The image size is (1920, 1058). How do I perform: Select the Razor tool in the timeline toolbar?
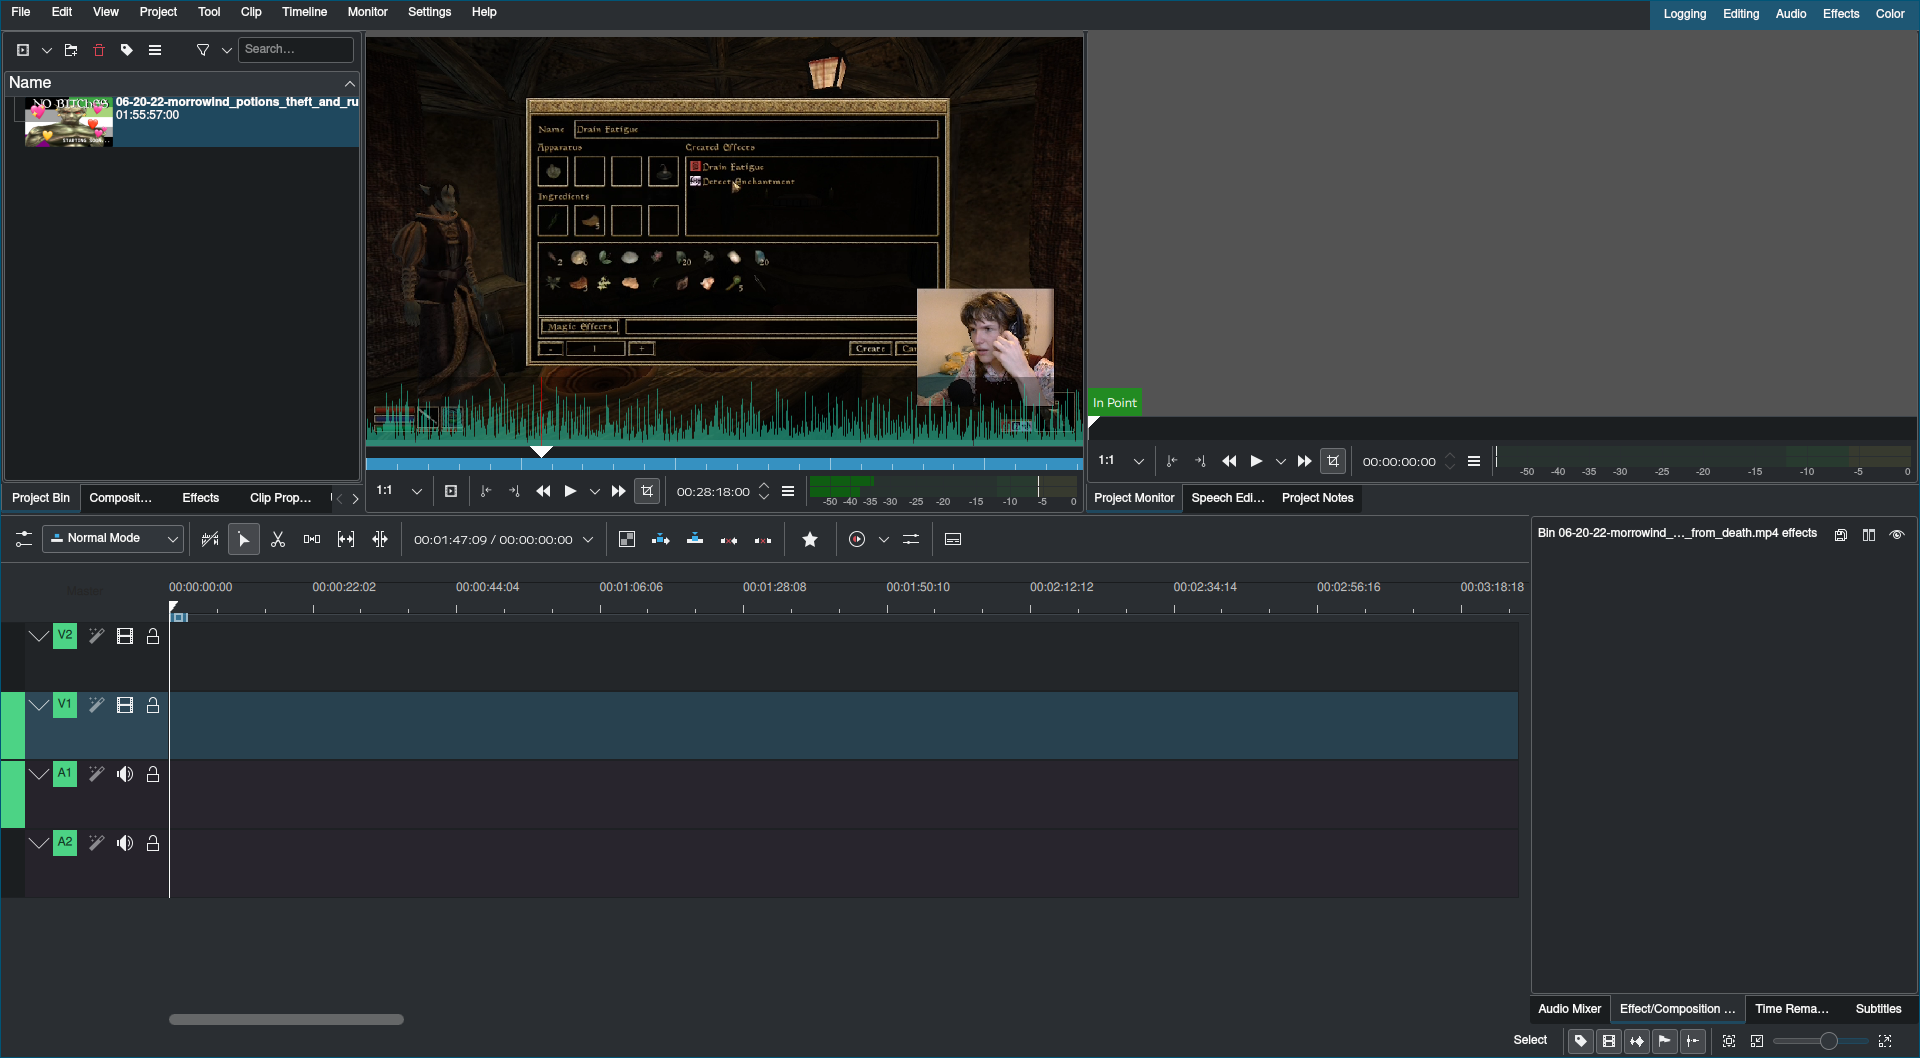pos(278,539)
